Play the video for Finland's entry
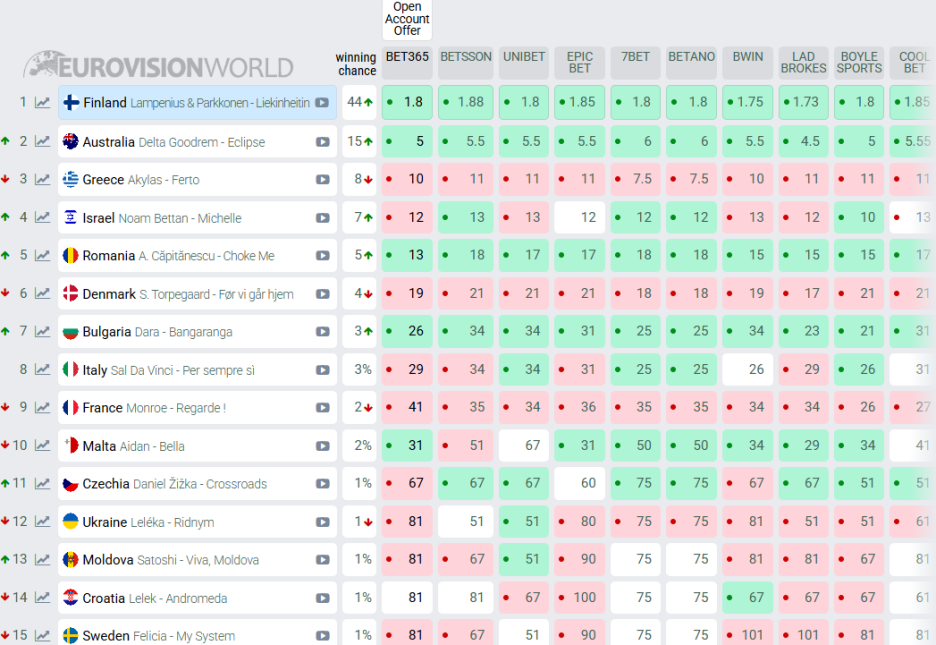Screen dimensions: 936x645 322,103
